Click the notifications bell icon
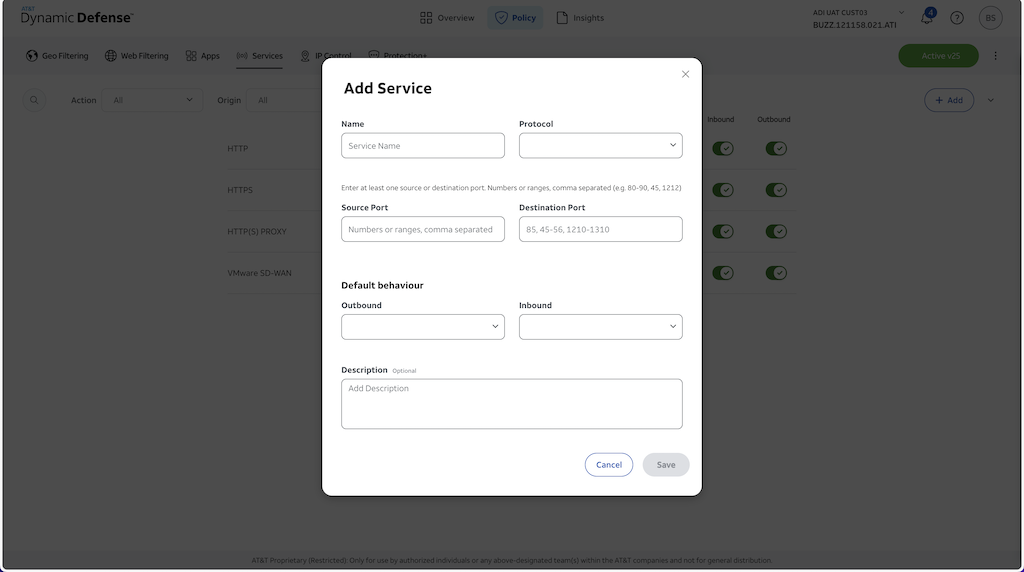 [927, 18]
